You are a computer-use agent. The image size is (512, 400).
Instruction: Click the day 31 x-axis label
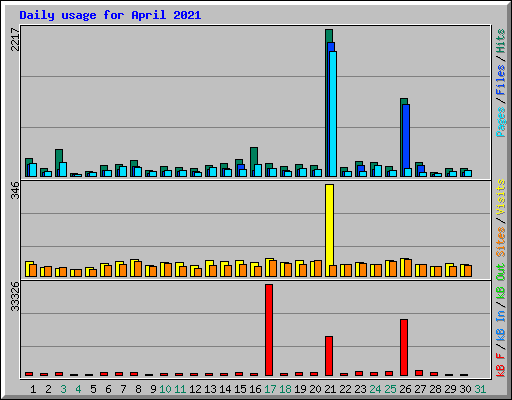[x=480, y=389]
